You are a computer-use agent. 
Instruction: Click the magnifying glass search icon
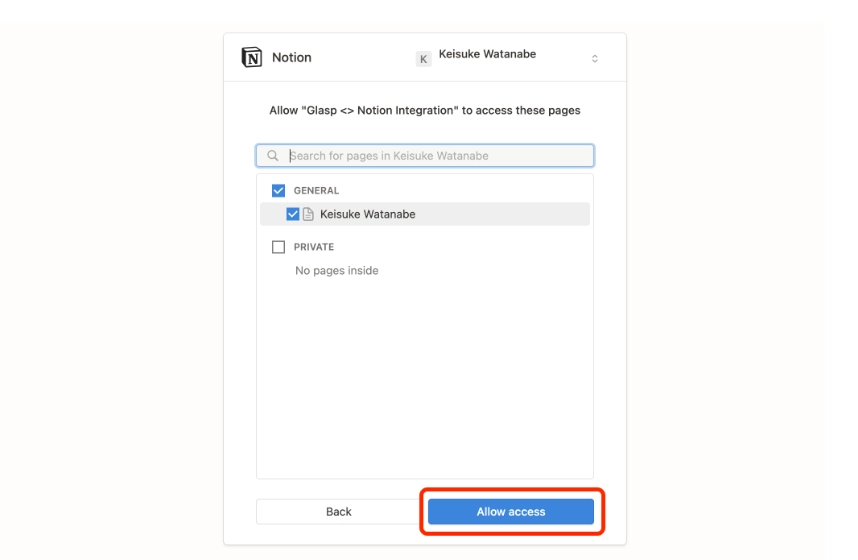(273, 155)
